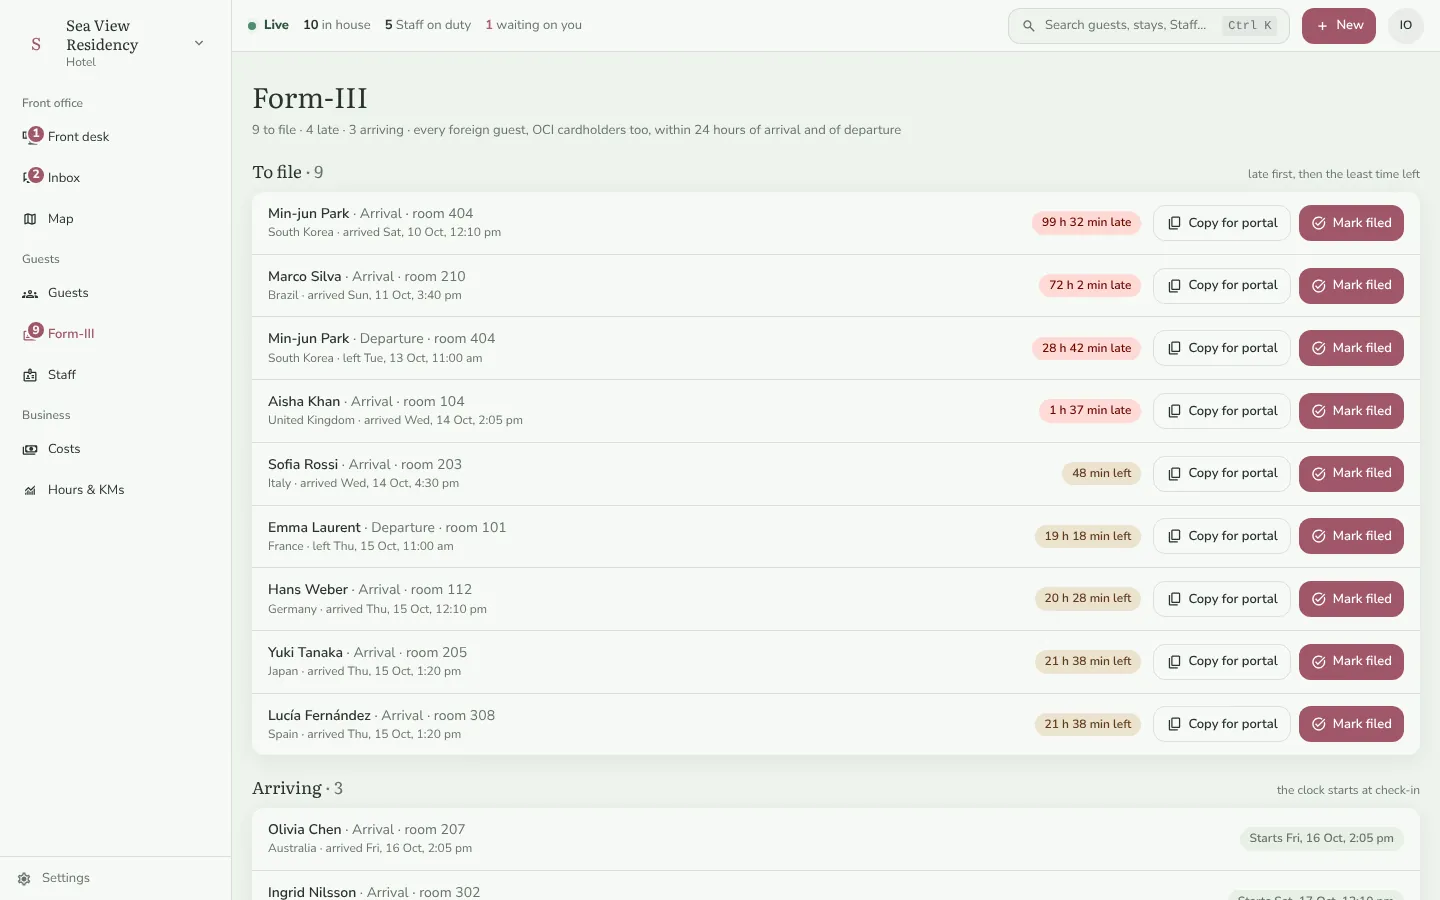Open the IO user avatar

pos(1406,26)
